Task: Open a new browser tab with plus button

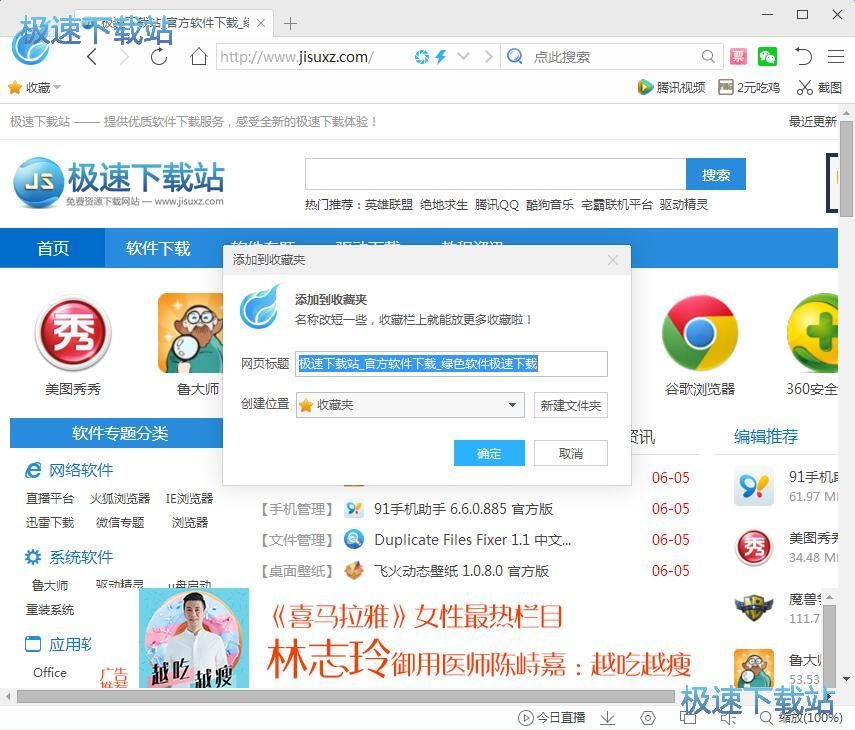Action: point(291,23)
